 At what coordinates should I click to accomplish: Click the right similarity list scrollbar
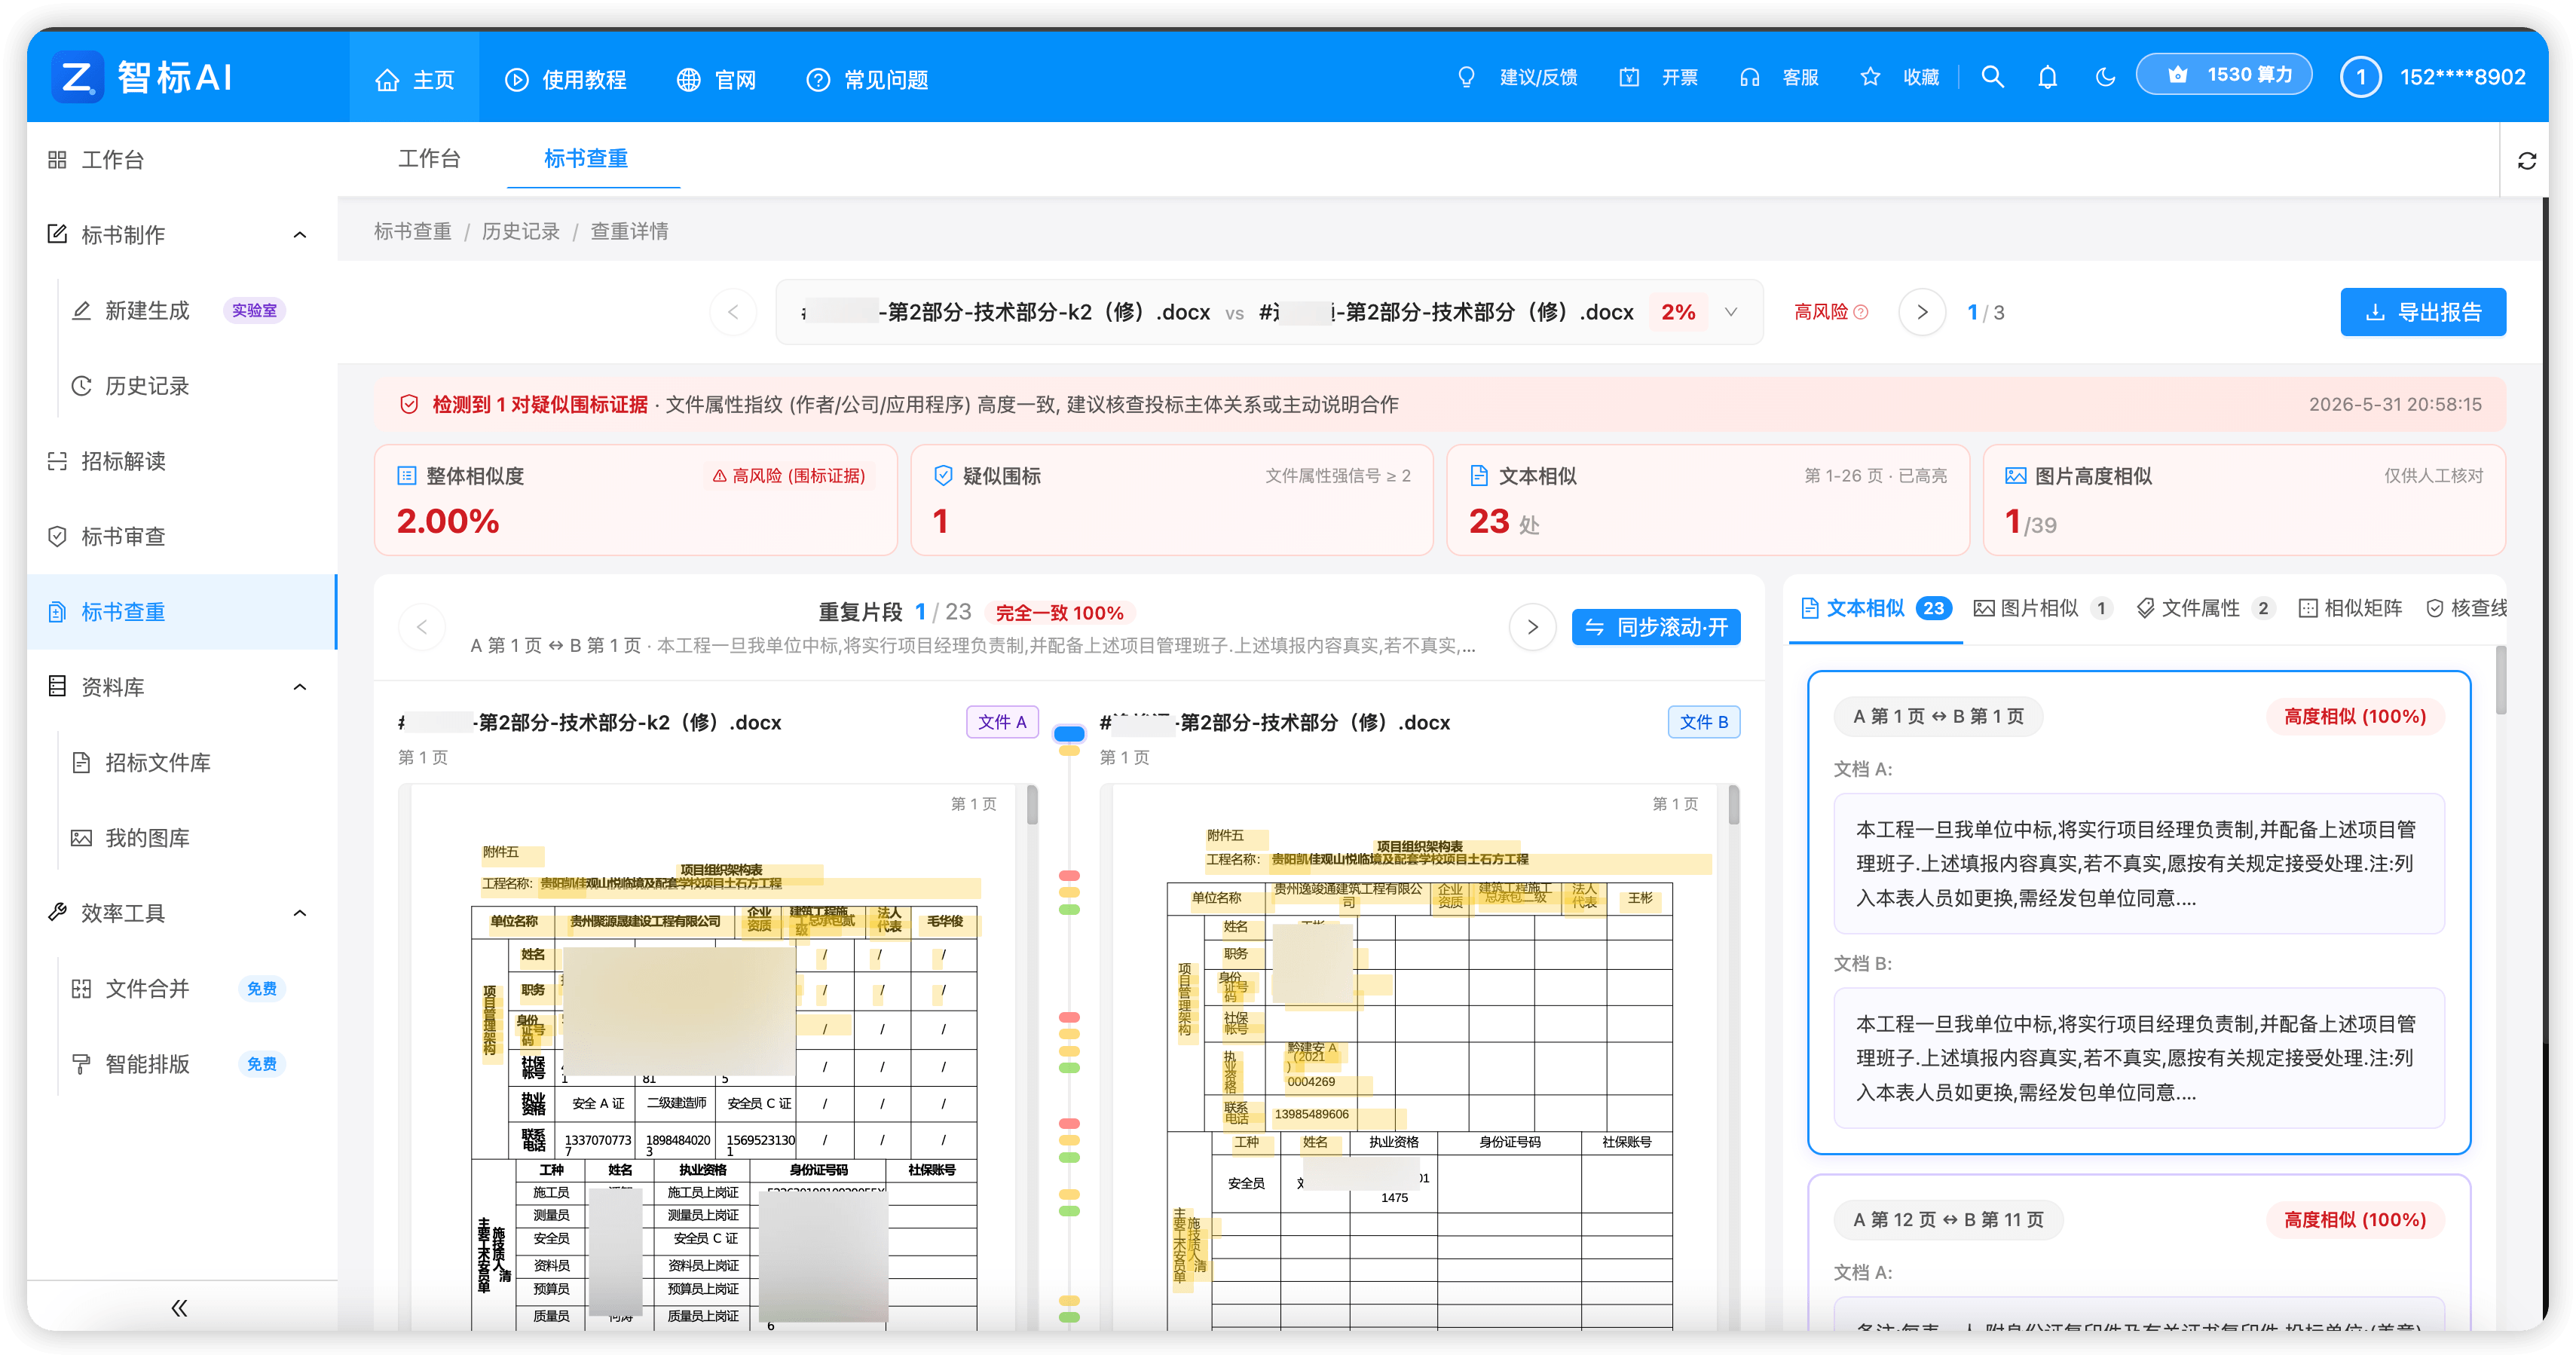click(2501, 680)
